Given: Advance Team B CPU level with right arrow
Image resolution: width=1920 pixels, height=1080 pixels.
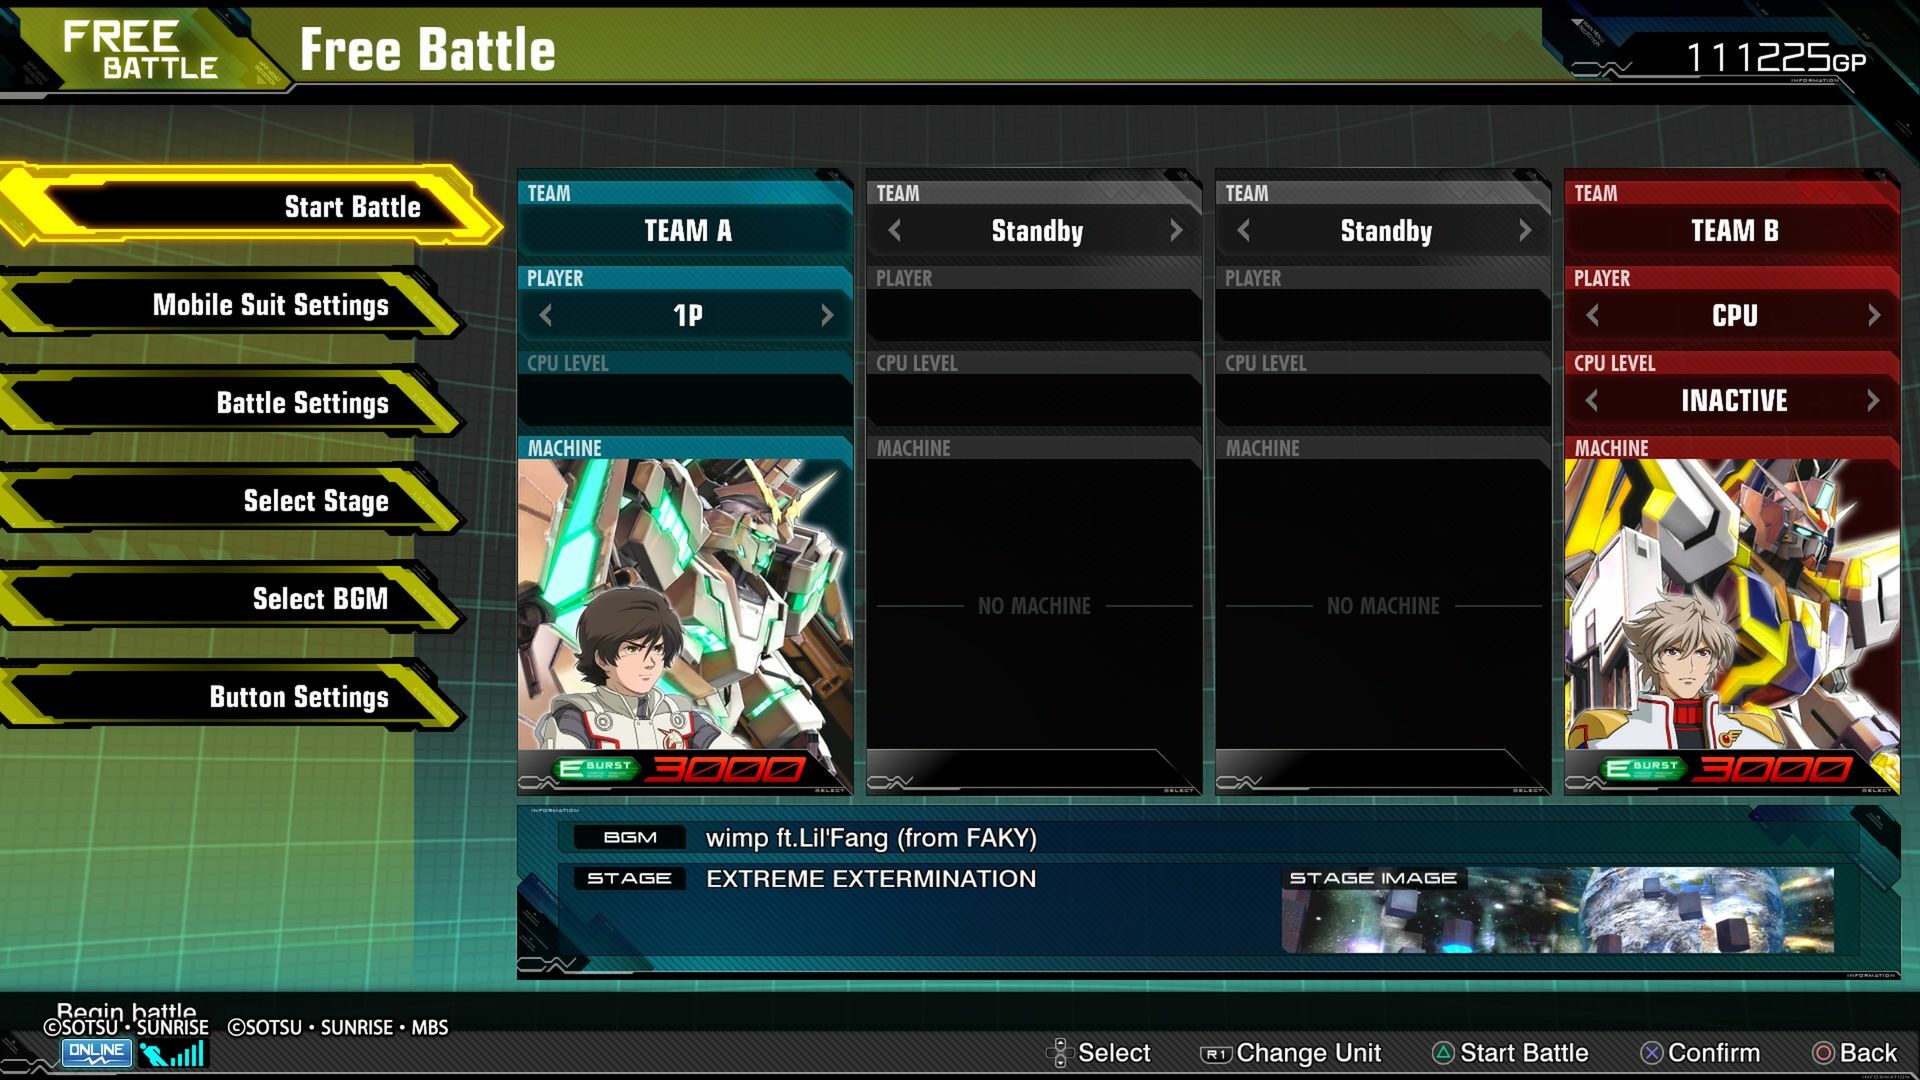Looking at the screenshot, I should [1873, 401].
